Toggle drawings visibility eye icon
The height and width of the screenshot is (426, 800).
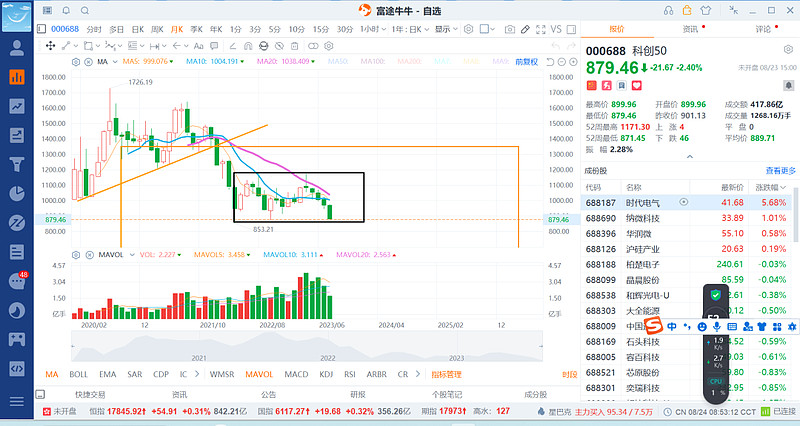pos(263,46)
